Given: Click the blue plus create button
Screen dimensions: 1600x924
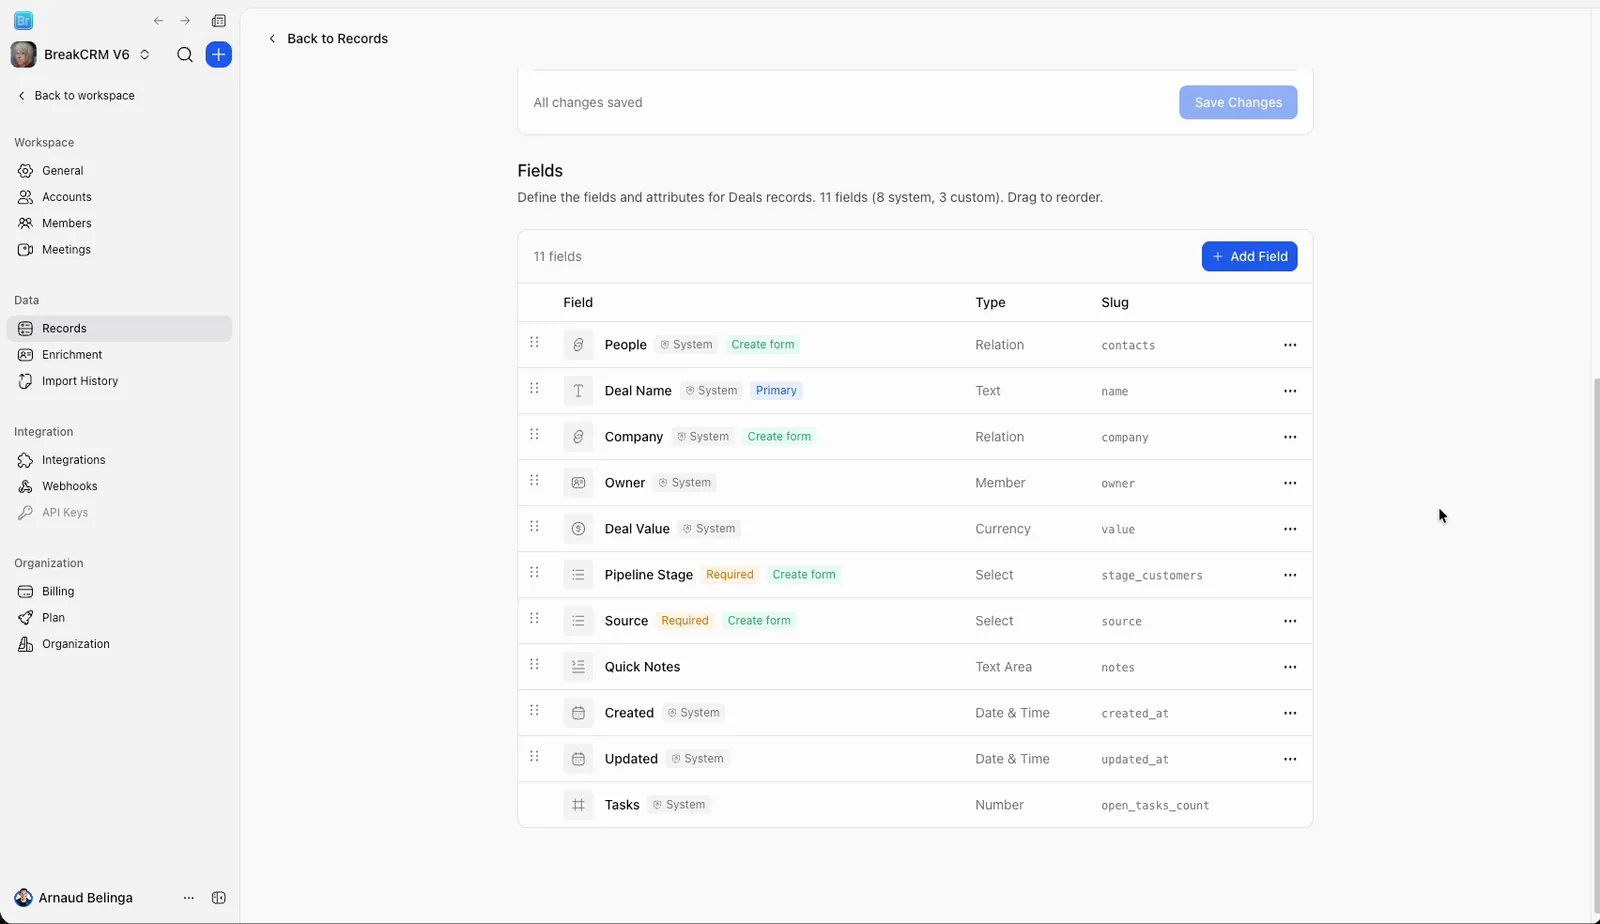Looking at the screenshot, I should click(219, 55).
